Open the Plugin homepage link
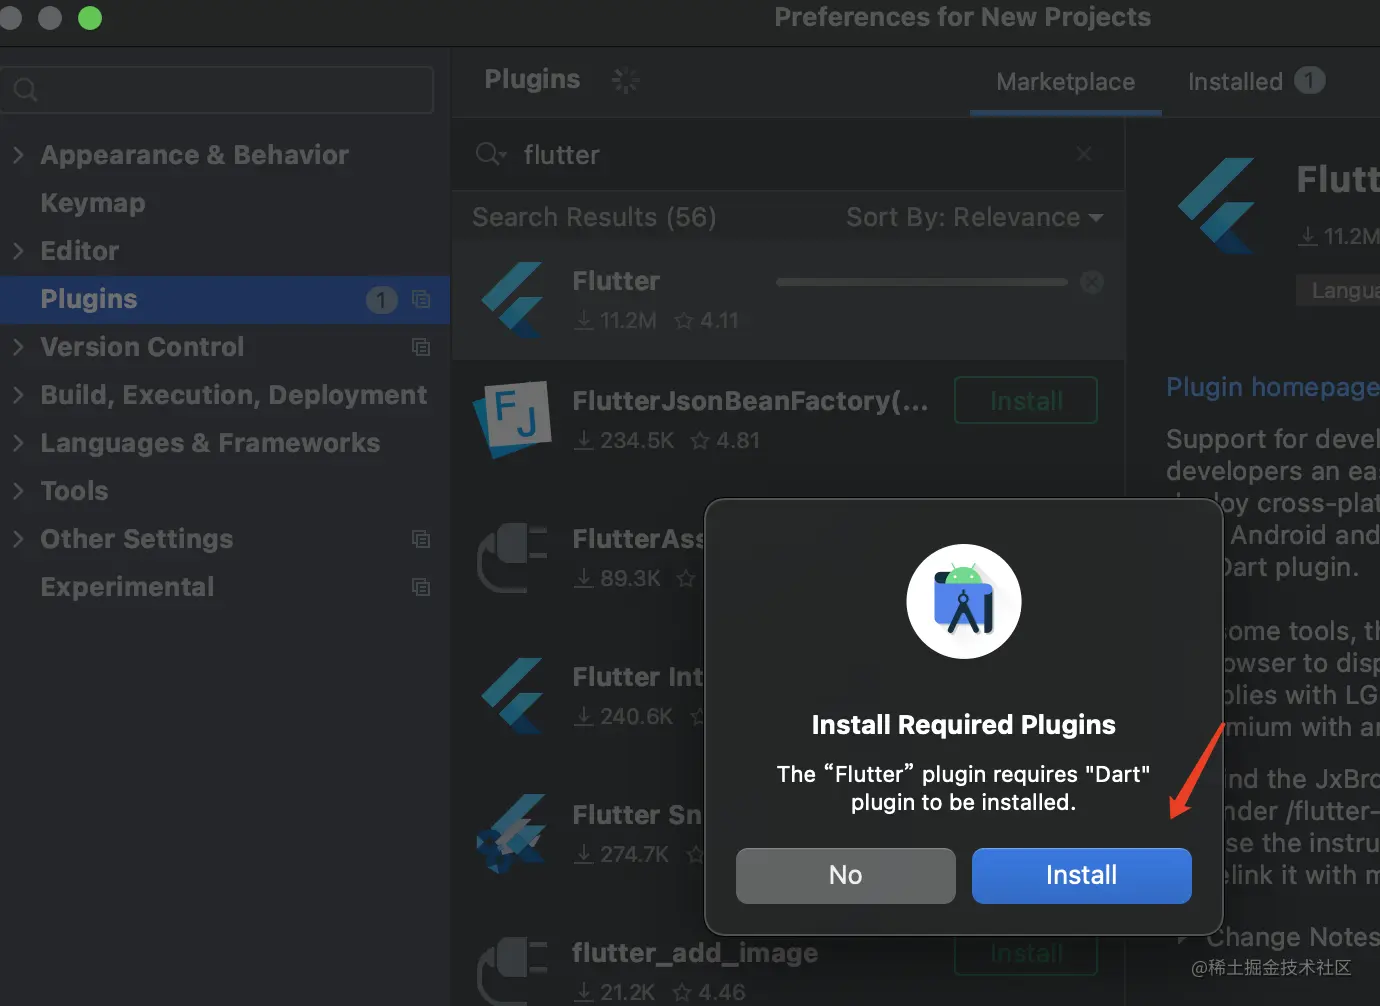This screenshot has height=1006, width=1380. coord(1273,387)
